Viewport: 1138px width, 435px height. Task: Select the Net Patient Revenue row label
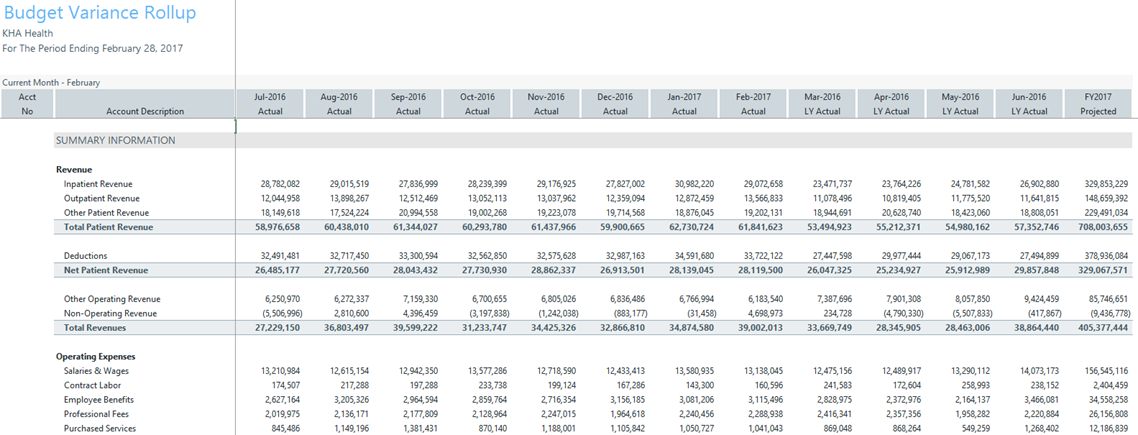105,271
